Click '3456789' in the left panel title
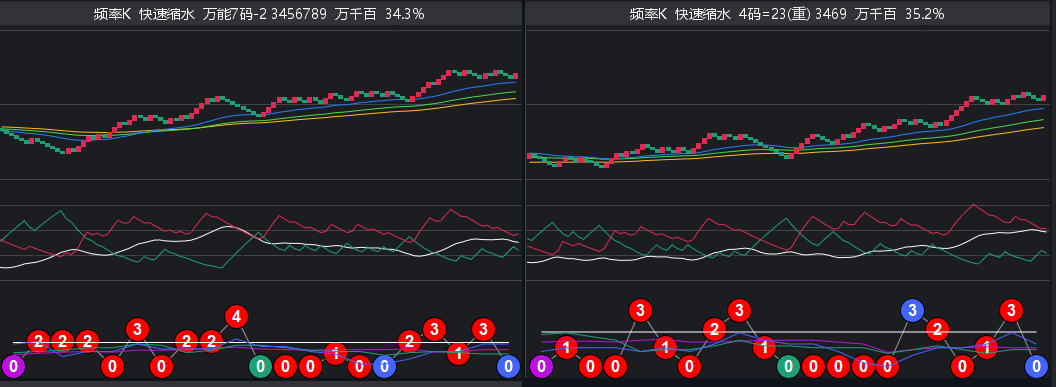The image size is (1056, 387). [299, 14]
